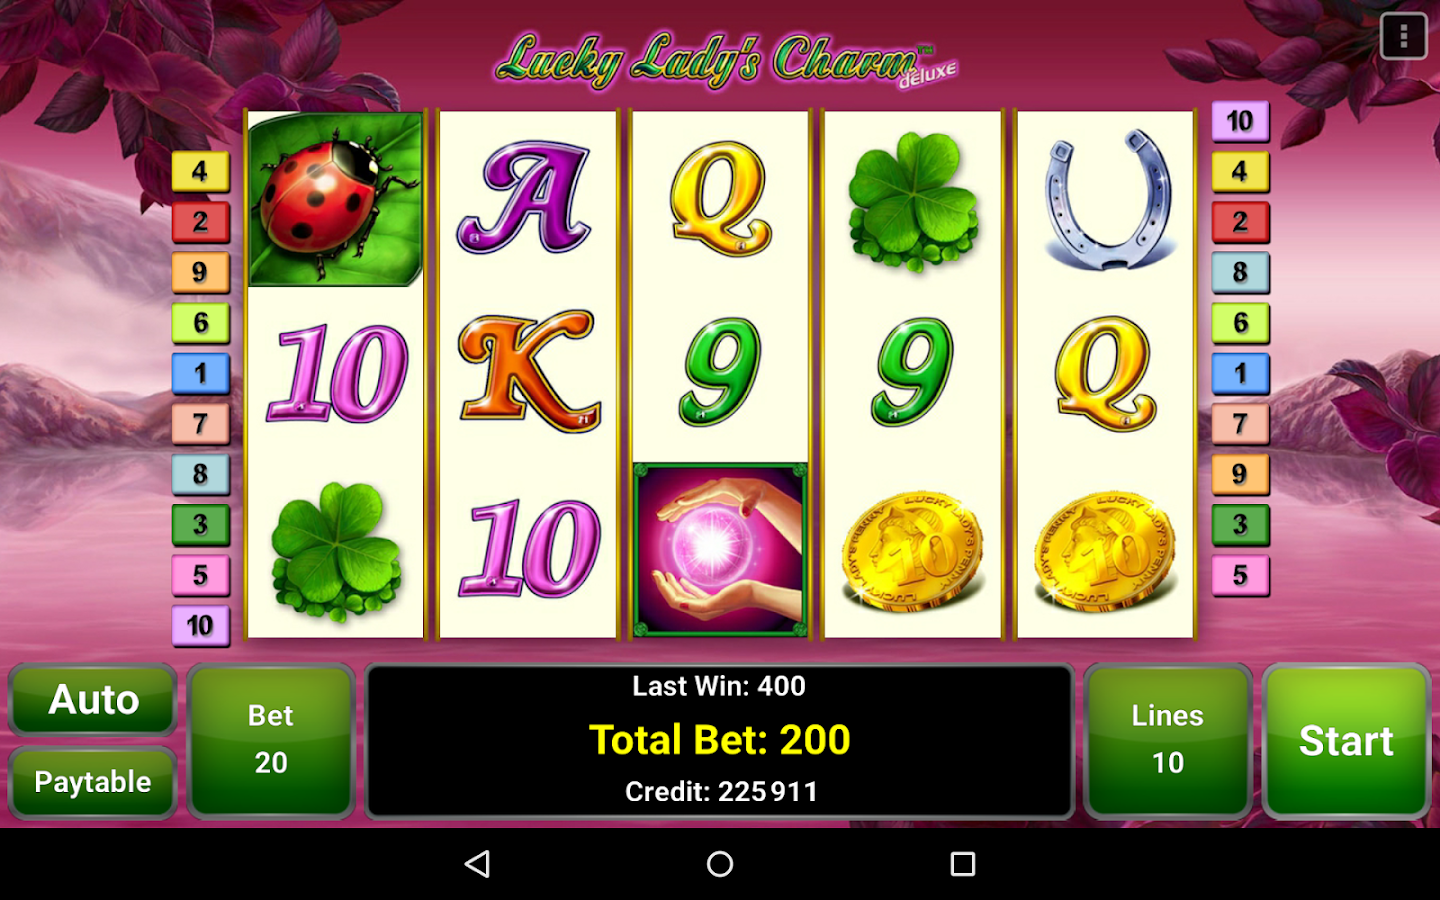The width and height of the screenshot is (1440, 900).
Task: Change the Bet 20 amount
Action: coord(271,740)
